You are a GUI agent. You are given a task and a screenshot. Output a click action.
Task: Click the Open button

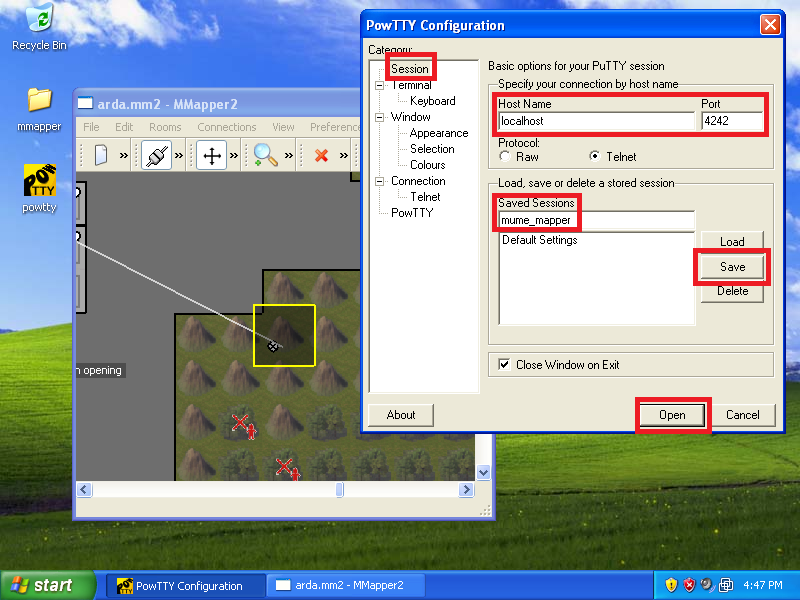672,415
